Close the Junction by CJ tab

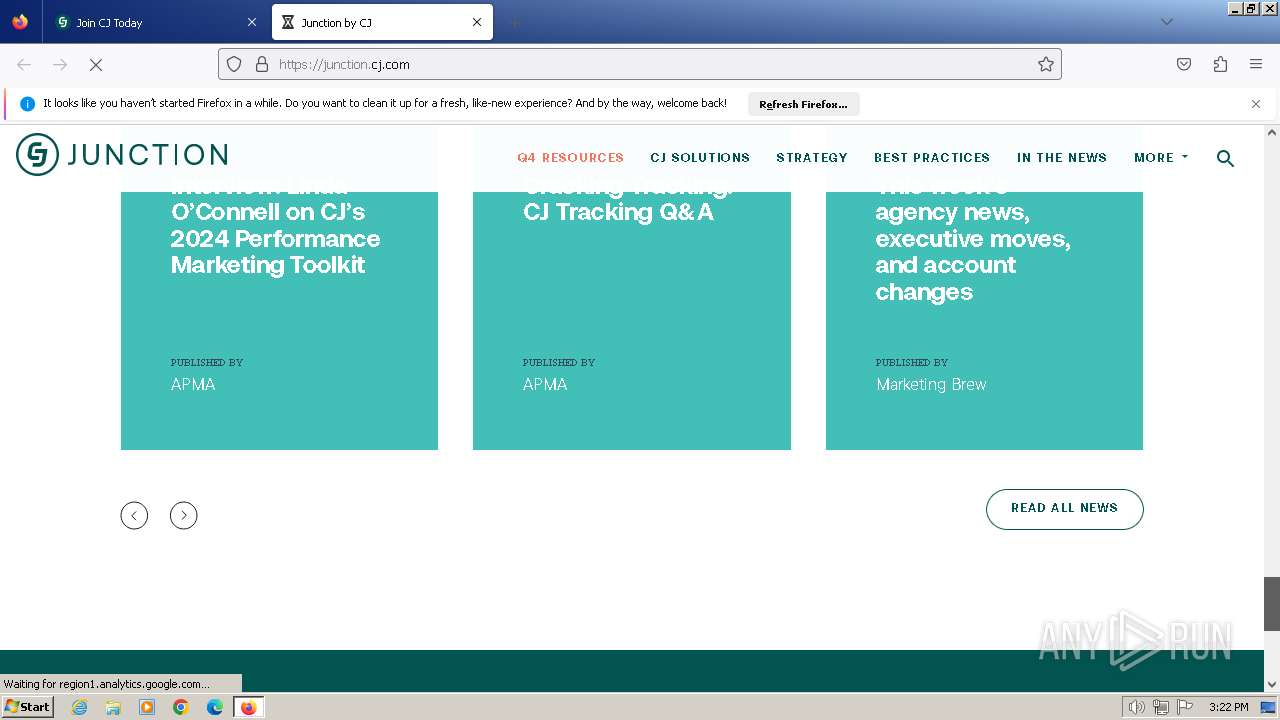(477, 22)
